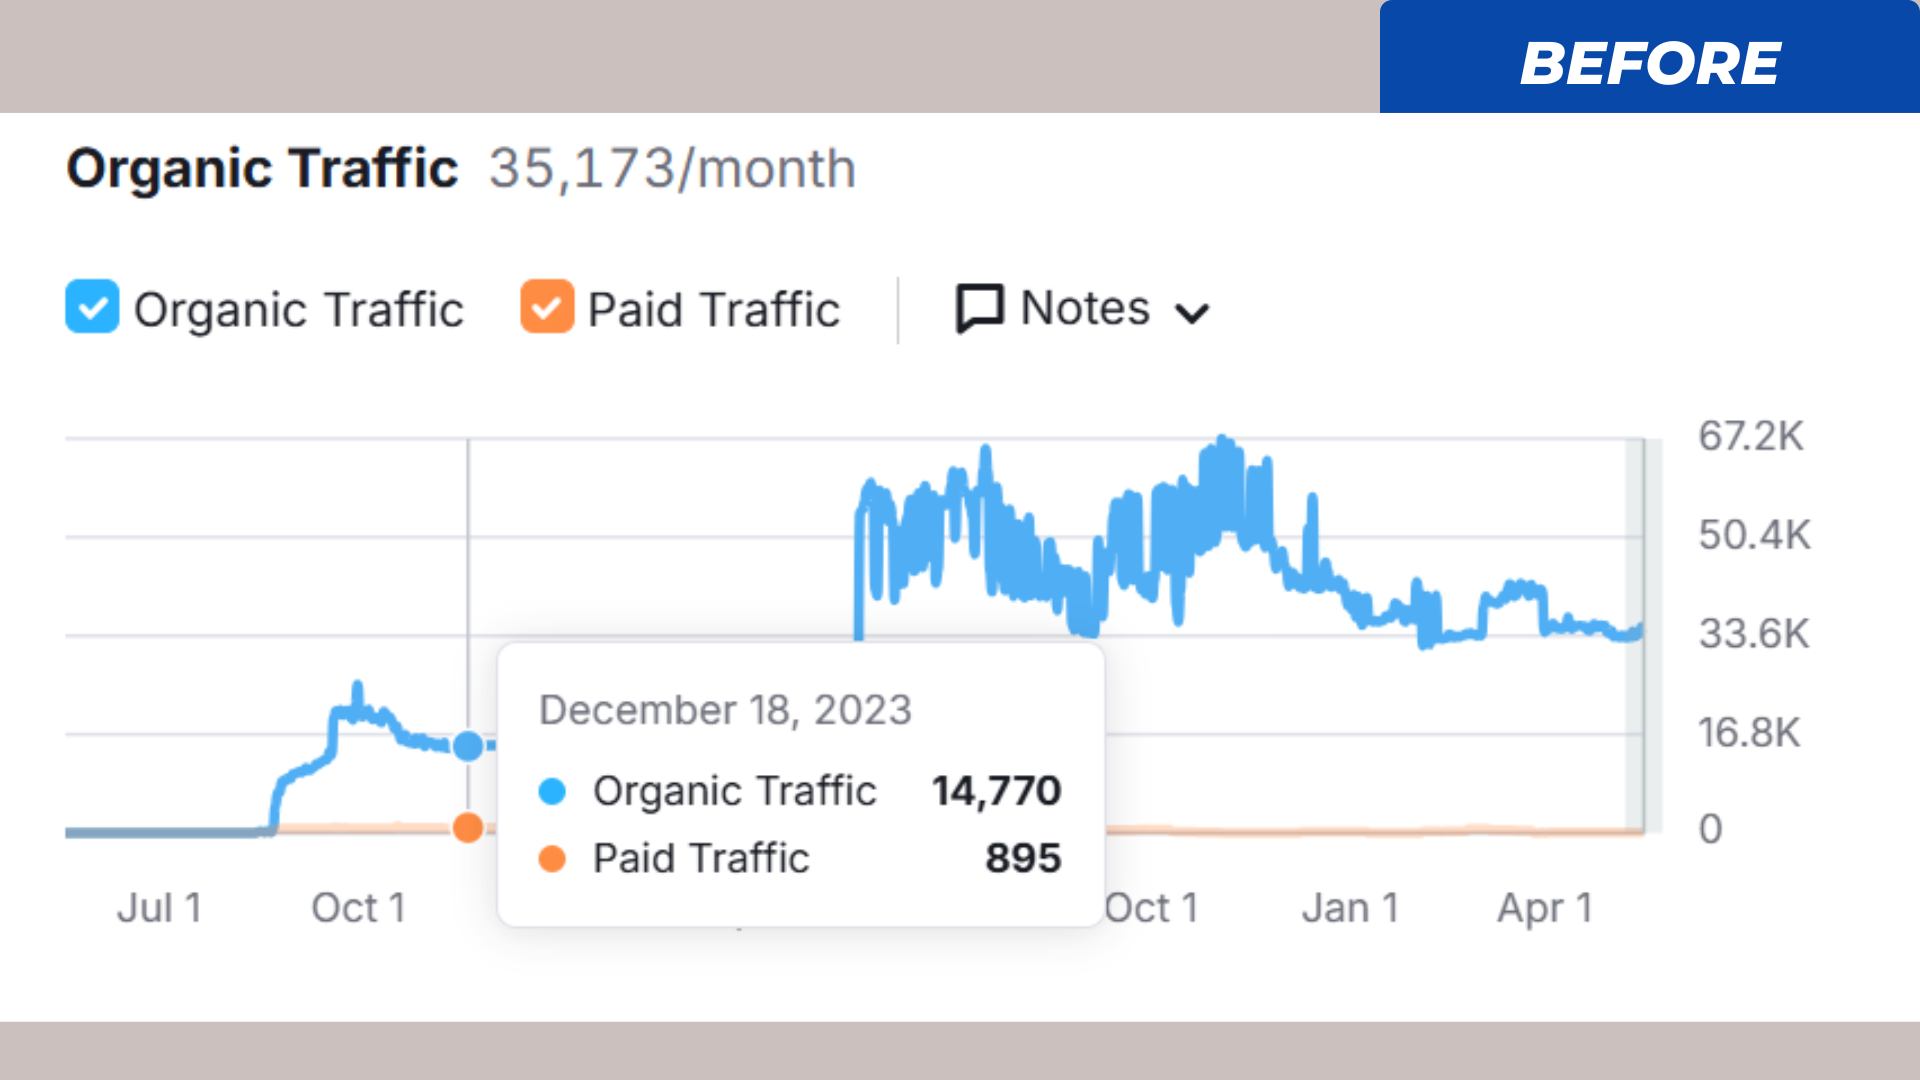
Task: Uncheck the Organic Traffic checkbox
Action: coord(92,307)
